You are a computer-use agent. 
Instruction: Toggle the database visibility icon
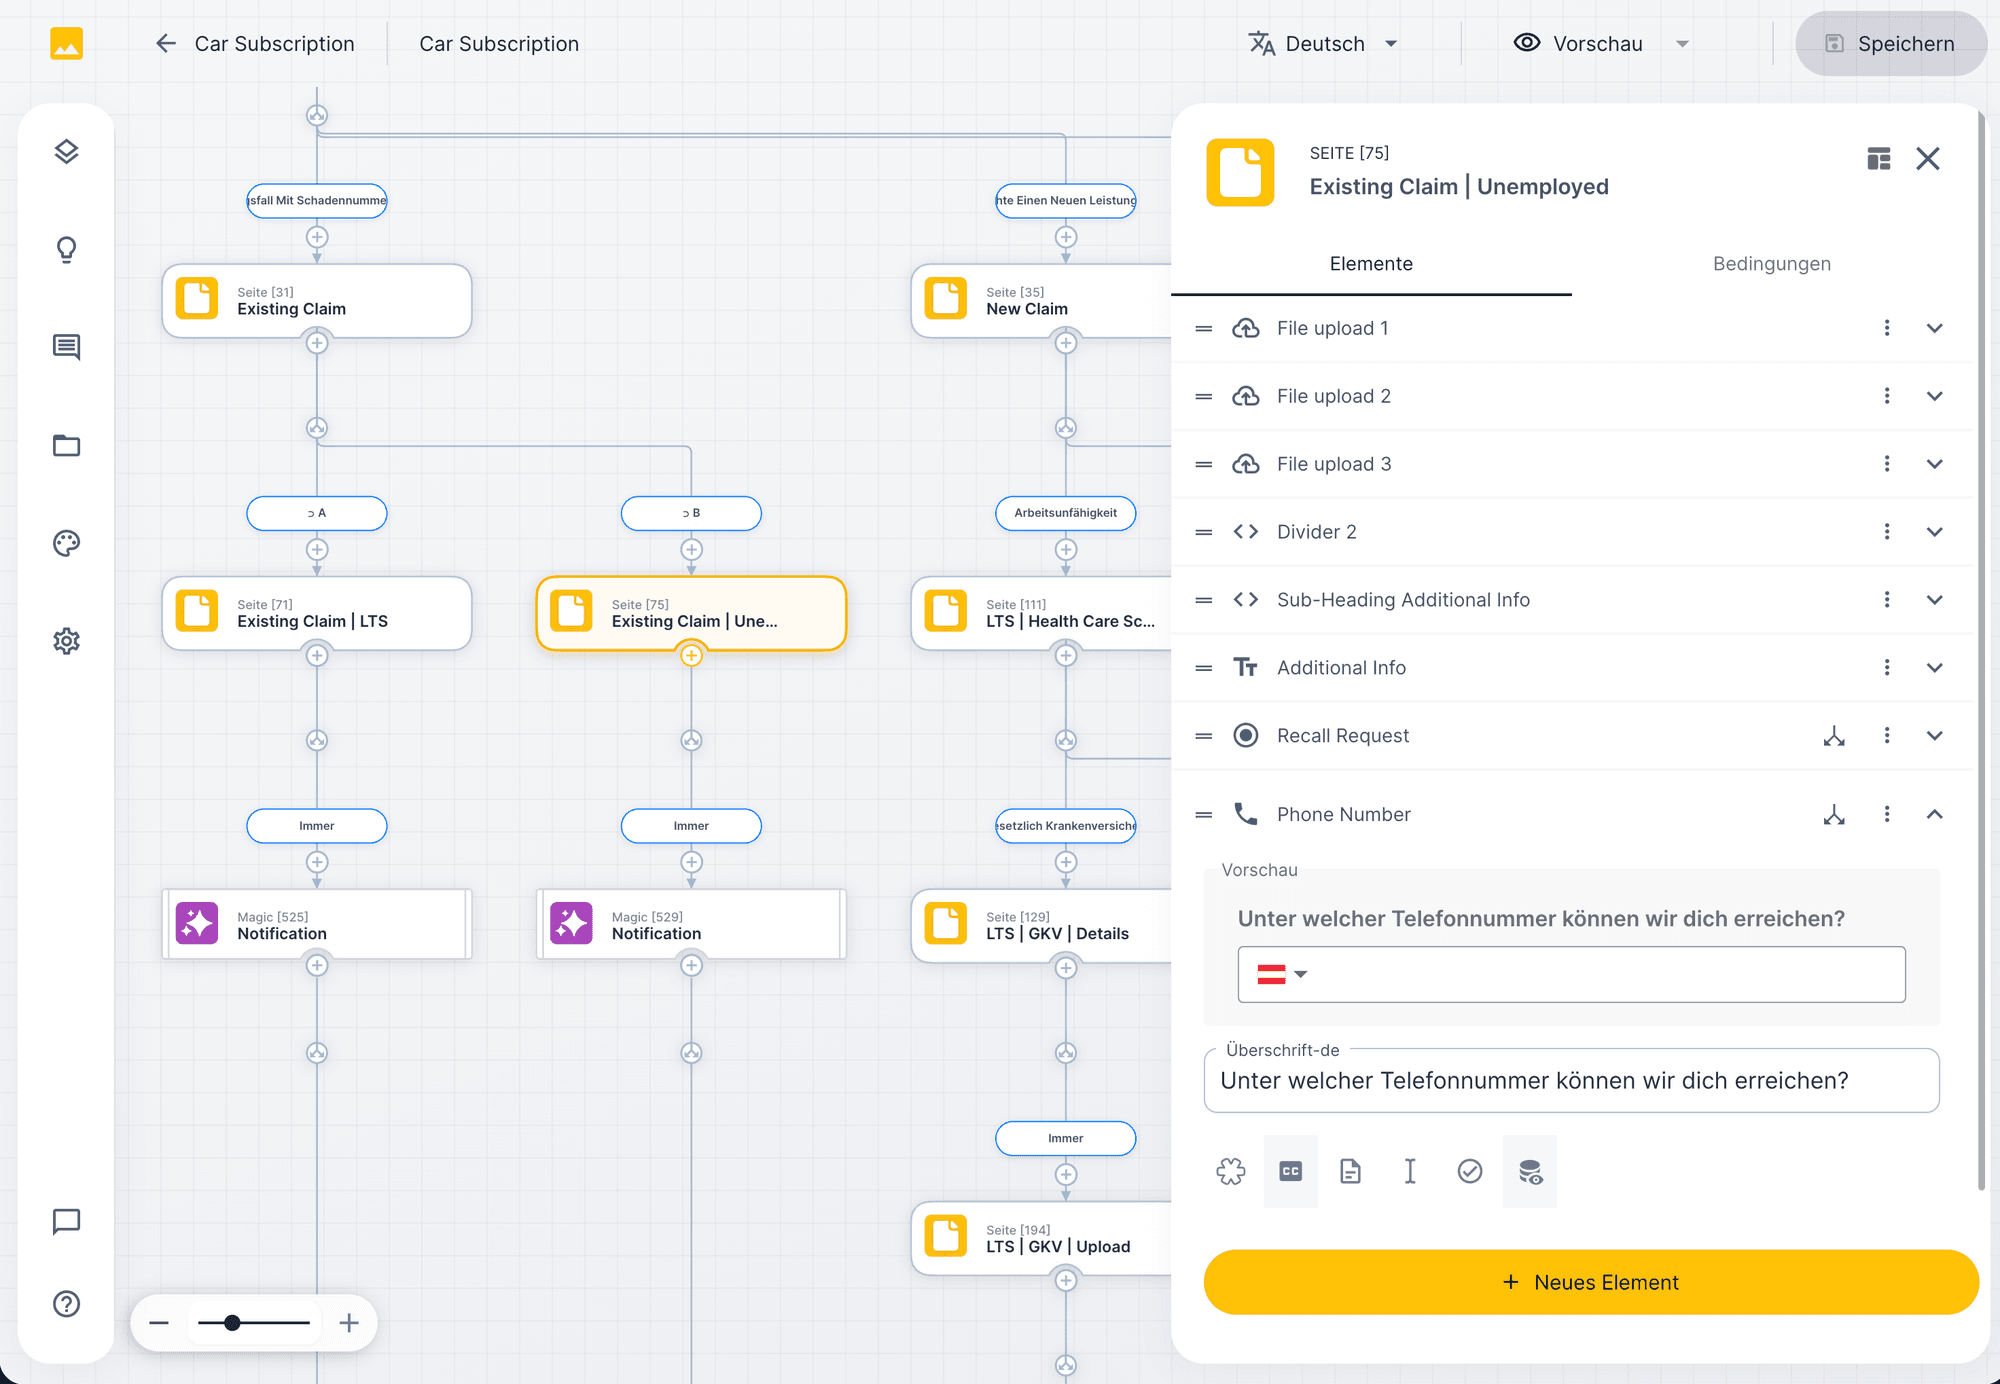coord(1530,1171)
